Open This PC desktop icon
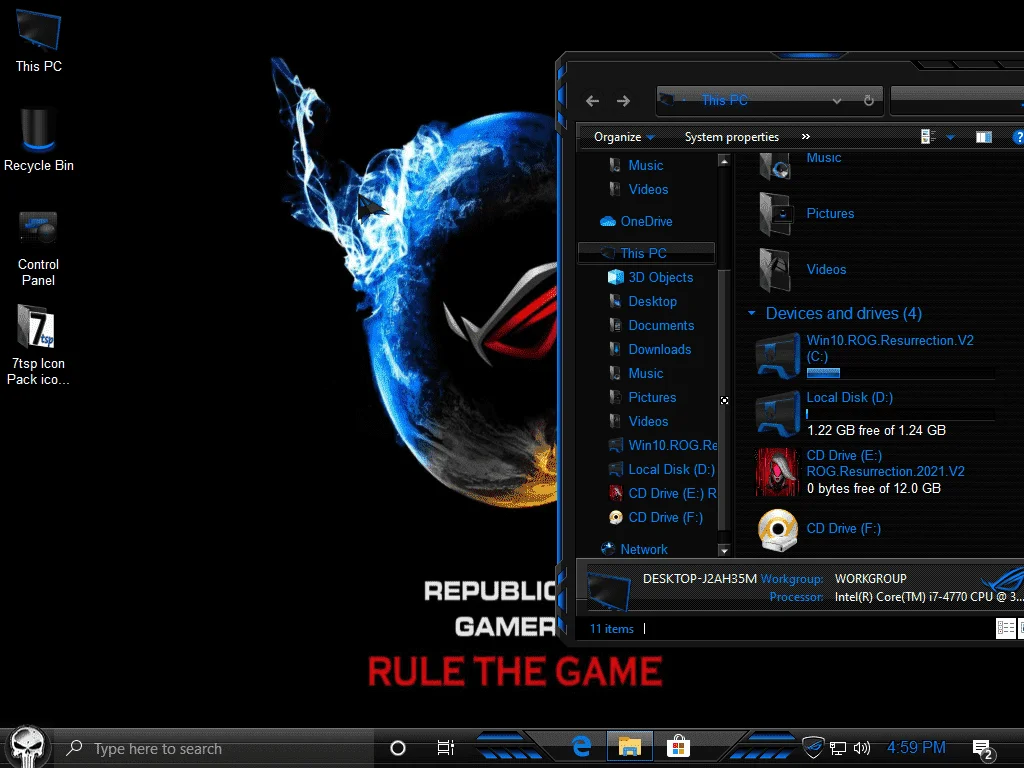Screen dimensions: 1024x768 point(39,40)
